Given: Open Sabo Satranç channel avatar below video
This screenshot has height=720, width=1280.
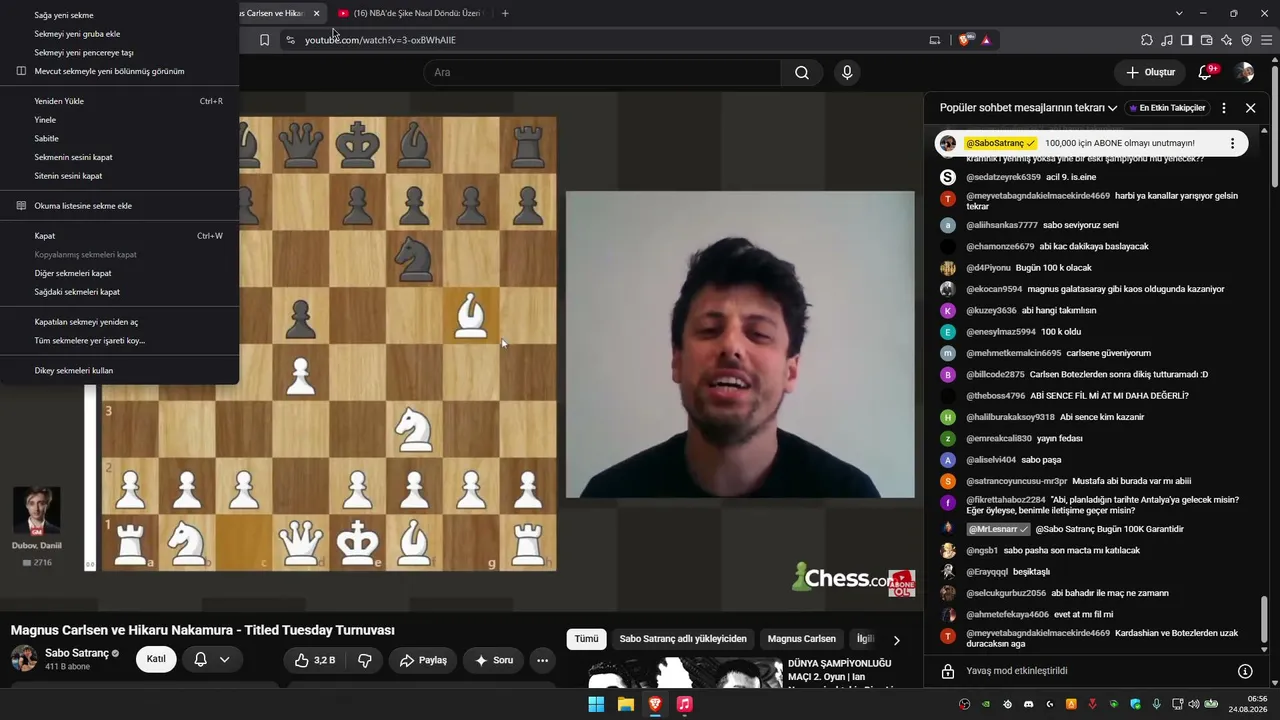Looking at the screenshot, I should [24, 659].
